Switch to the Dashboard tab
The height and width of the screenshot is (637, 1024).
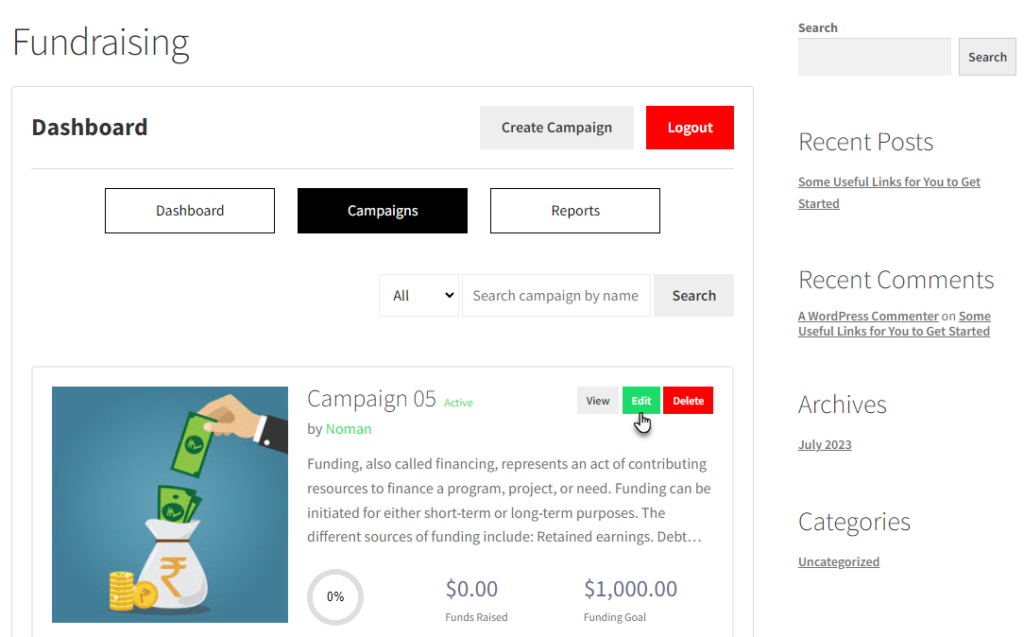(x=189, y=210)
